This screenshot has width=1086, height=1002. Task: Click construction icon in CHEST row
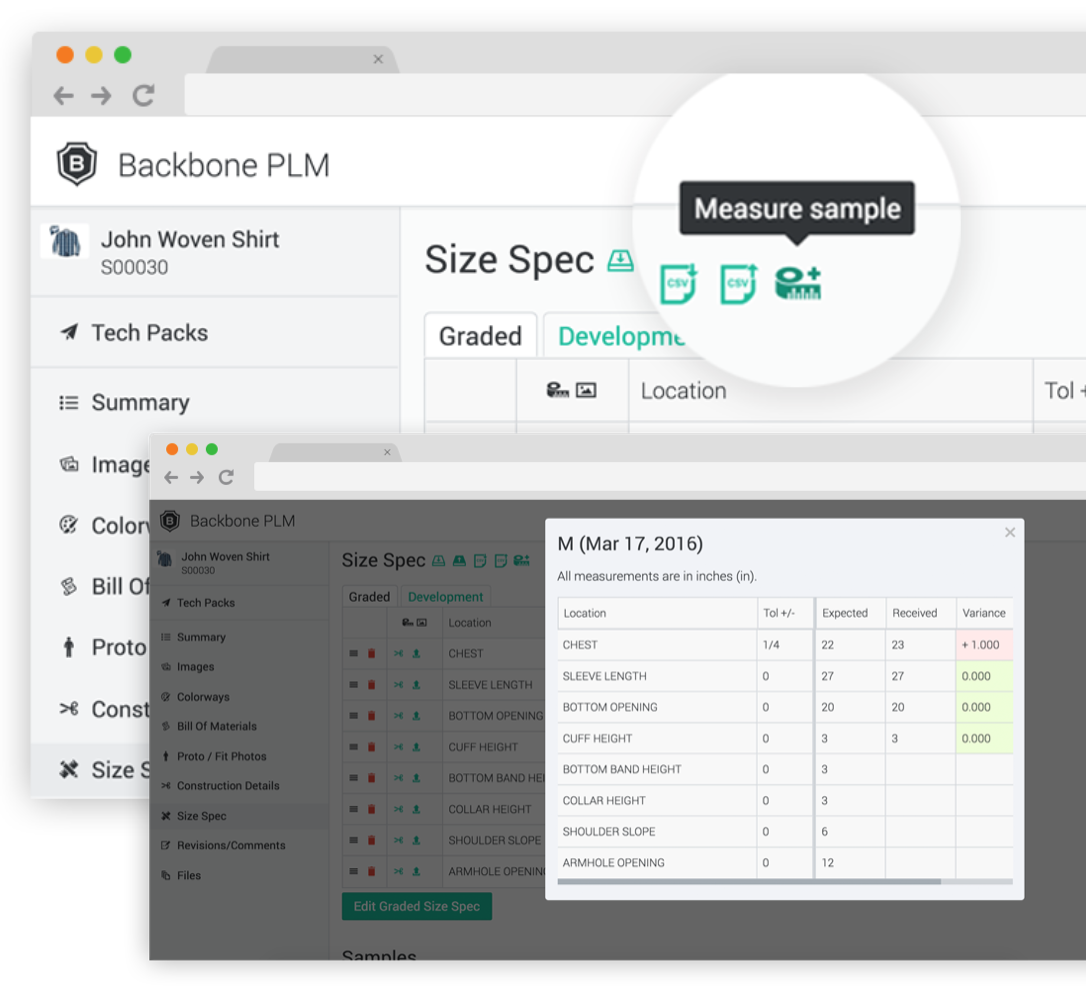(x=398, y=653)
